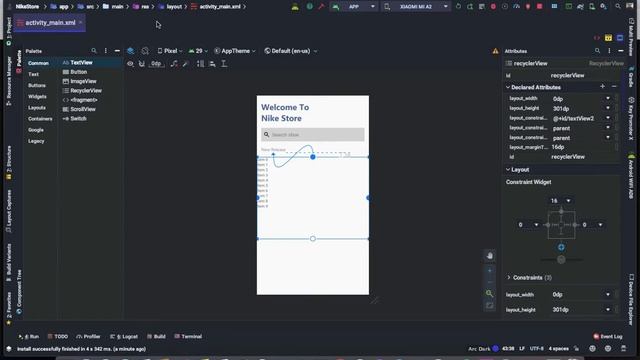Viewport: 640px width, 360px height.
Task: Toggle view options eye icon
Action: (x=130, y=64)
